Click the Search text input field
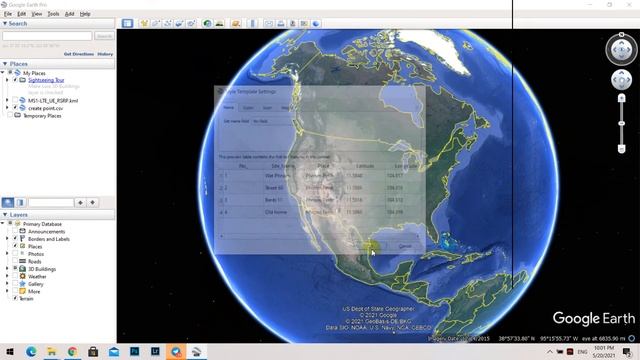 47,36
